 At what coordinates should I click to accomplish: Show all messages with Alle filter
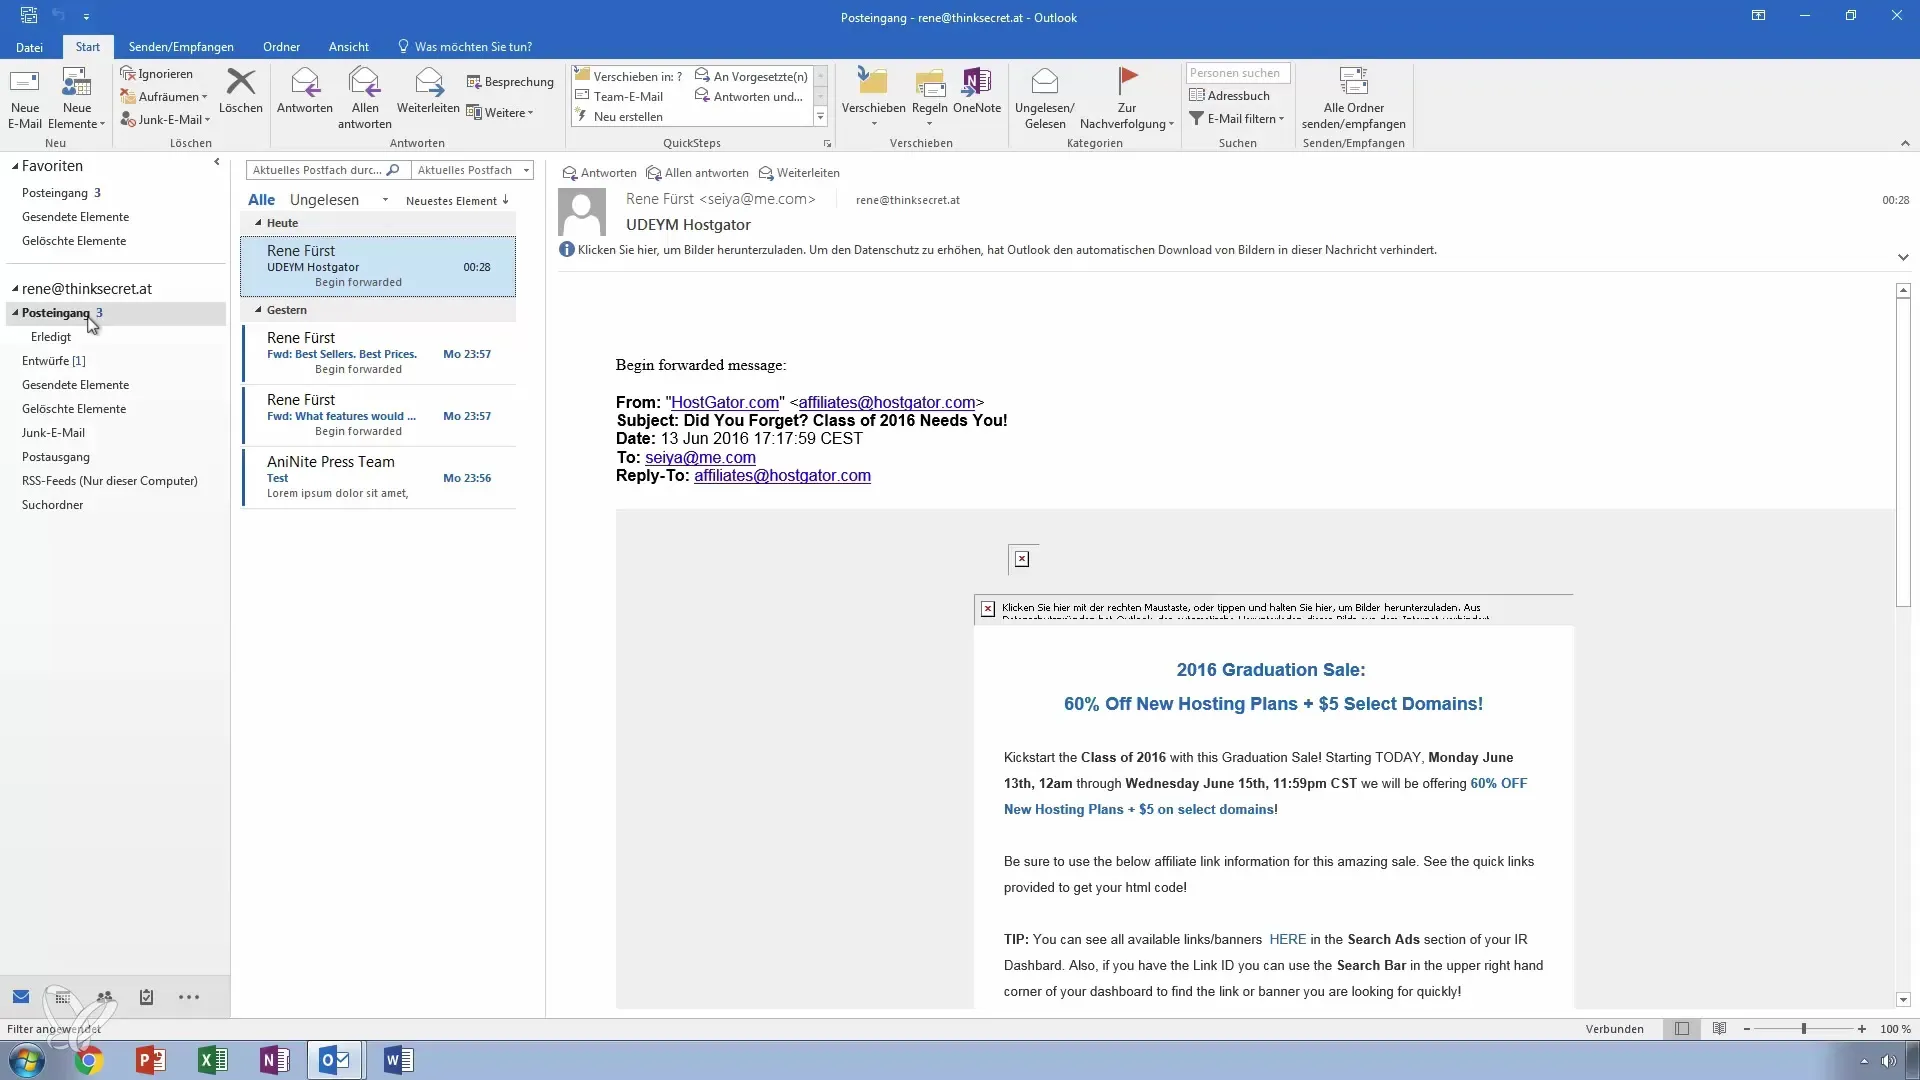pyautogui.click(x=261, y=200)
